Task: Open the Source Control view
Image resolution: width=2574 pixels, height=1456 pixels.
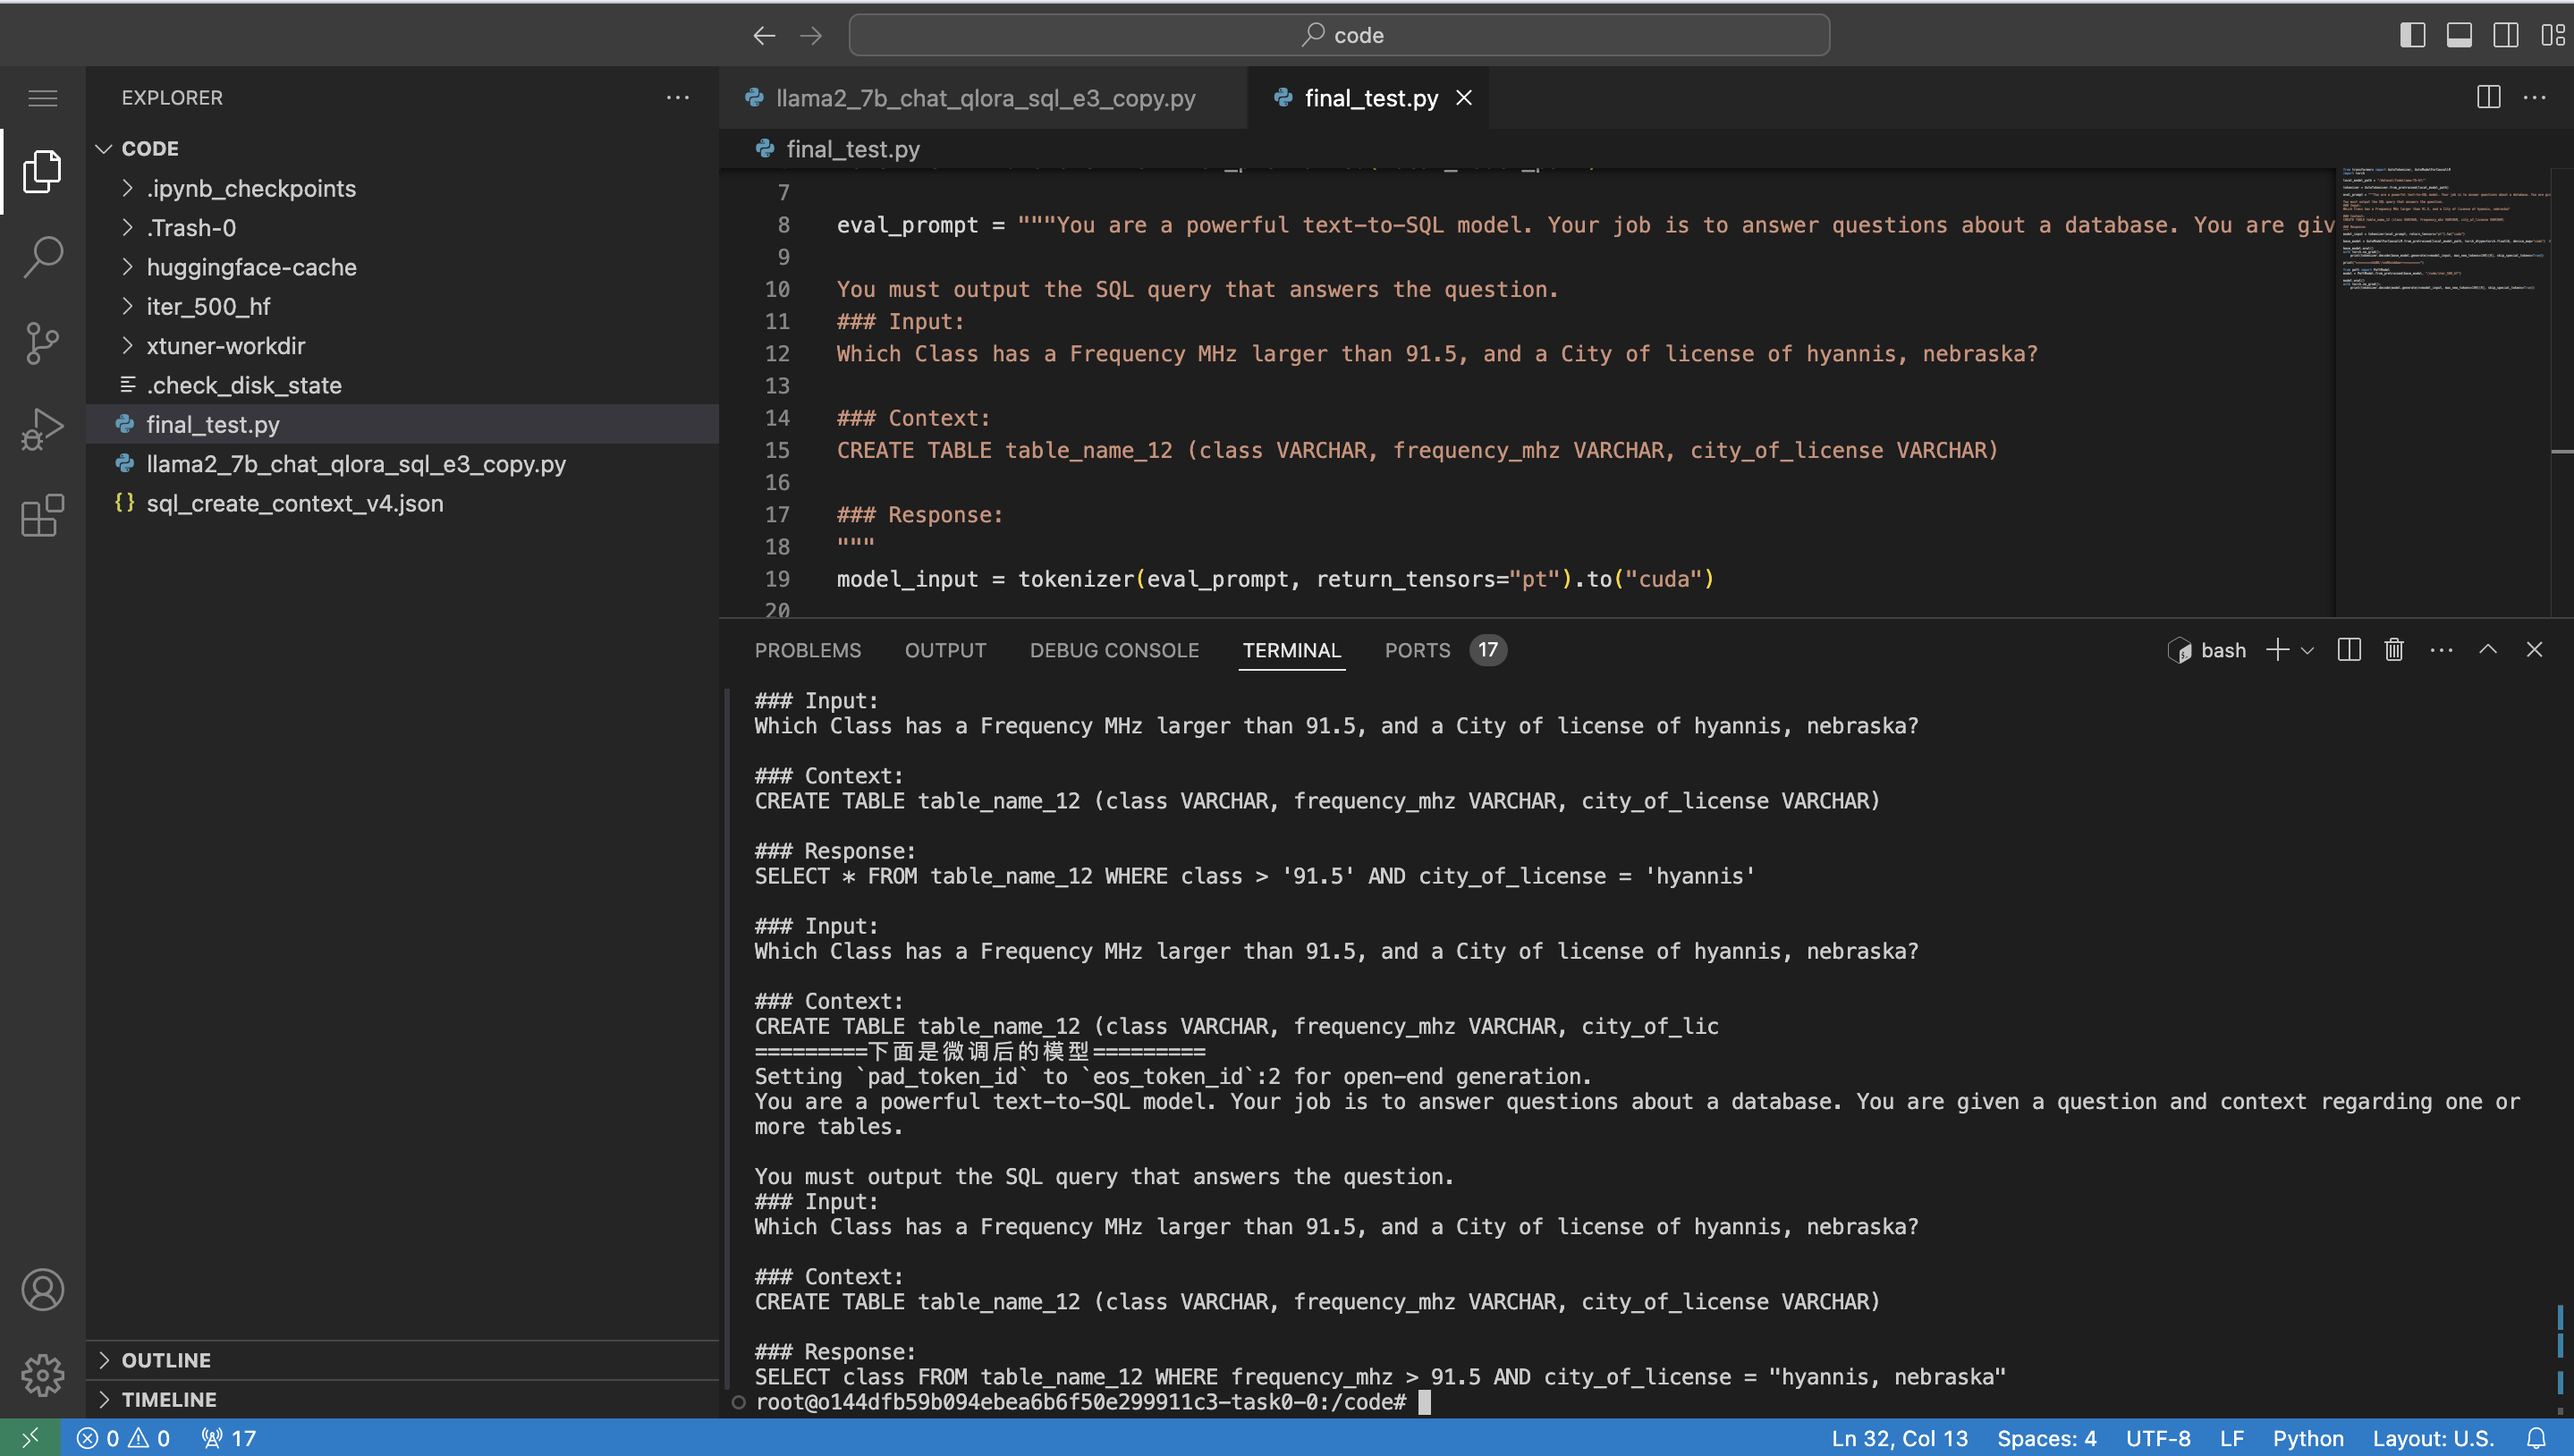Action: [42, 343]
